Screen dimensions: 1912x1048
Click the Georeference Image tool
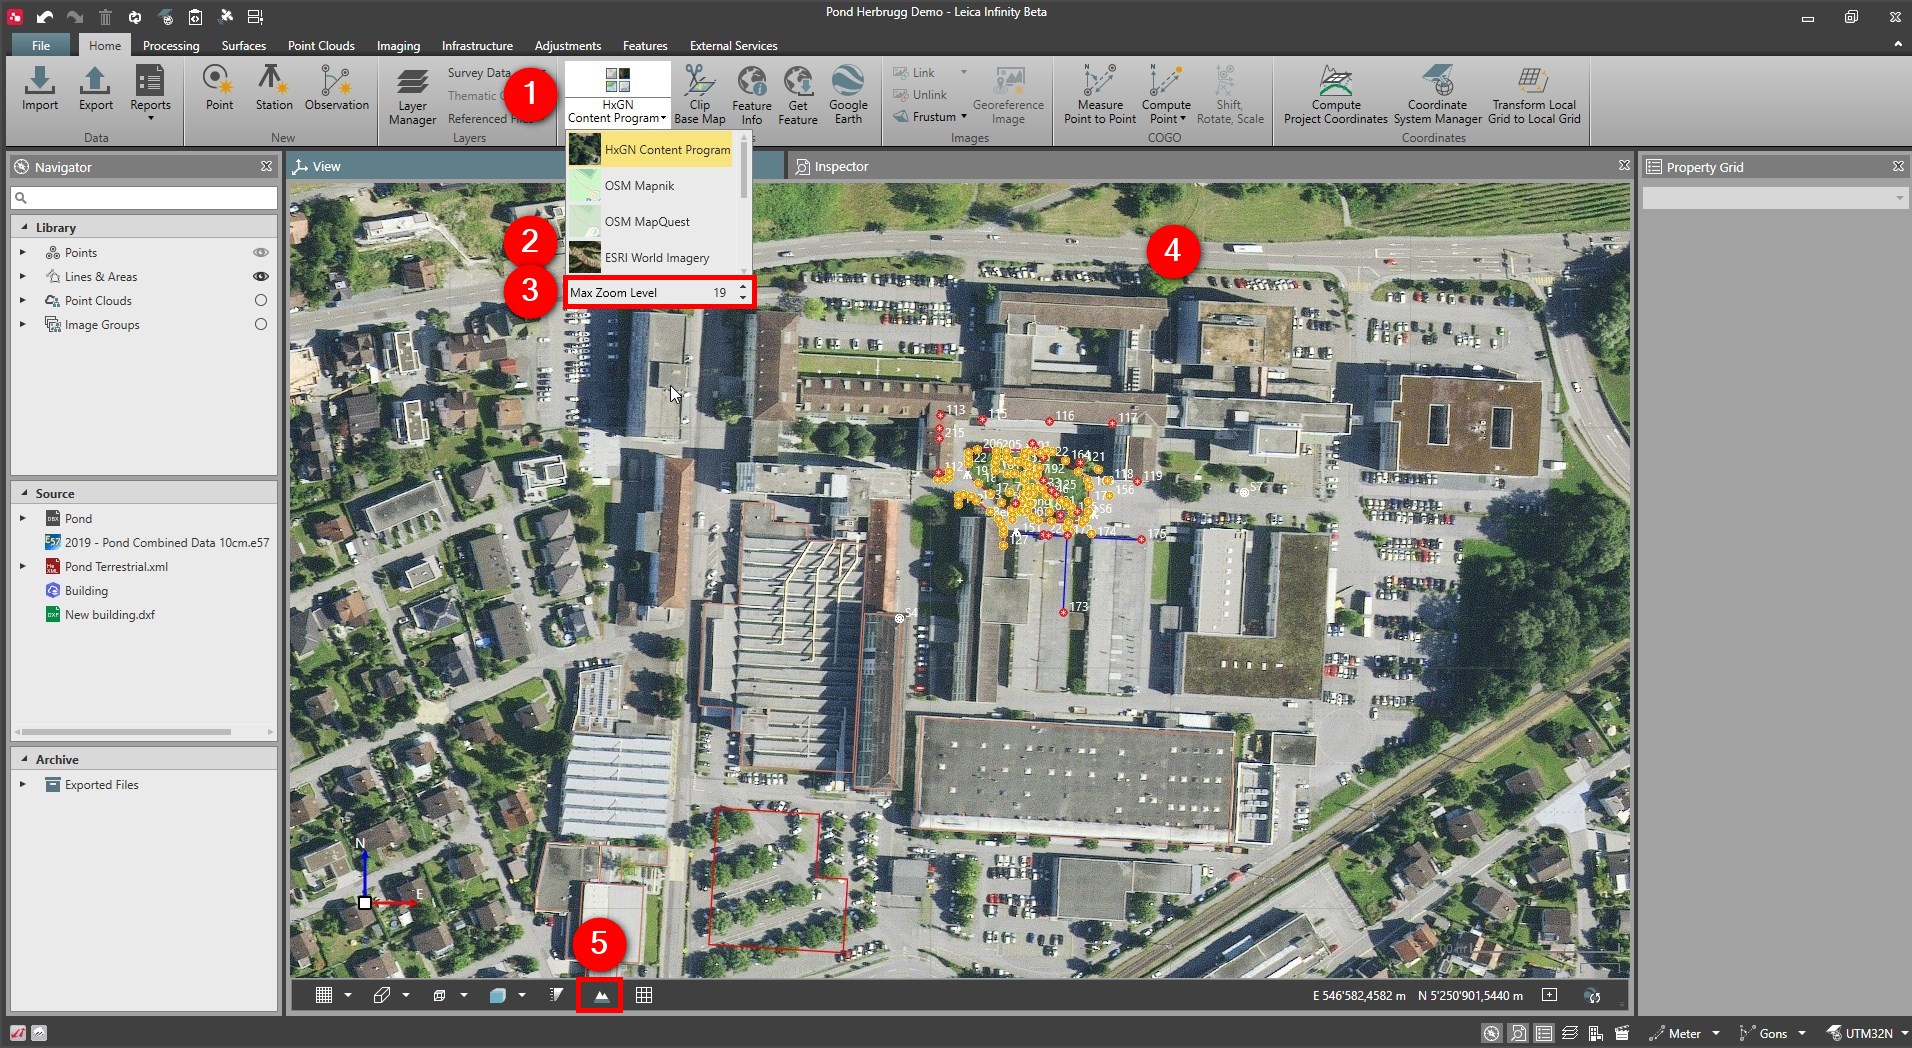[1008, 95]
